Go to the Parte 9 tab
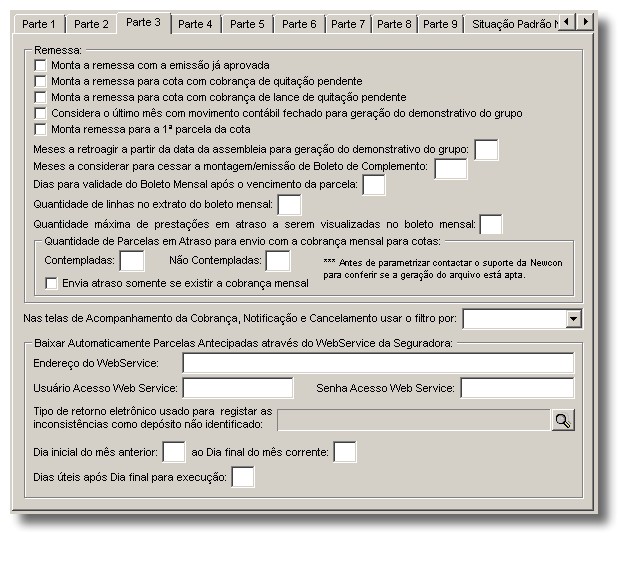Viewport: 618px width, 564px height. [440, 24]
